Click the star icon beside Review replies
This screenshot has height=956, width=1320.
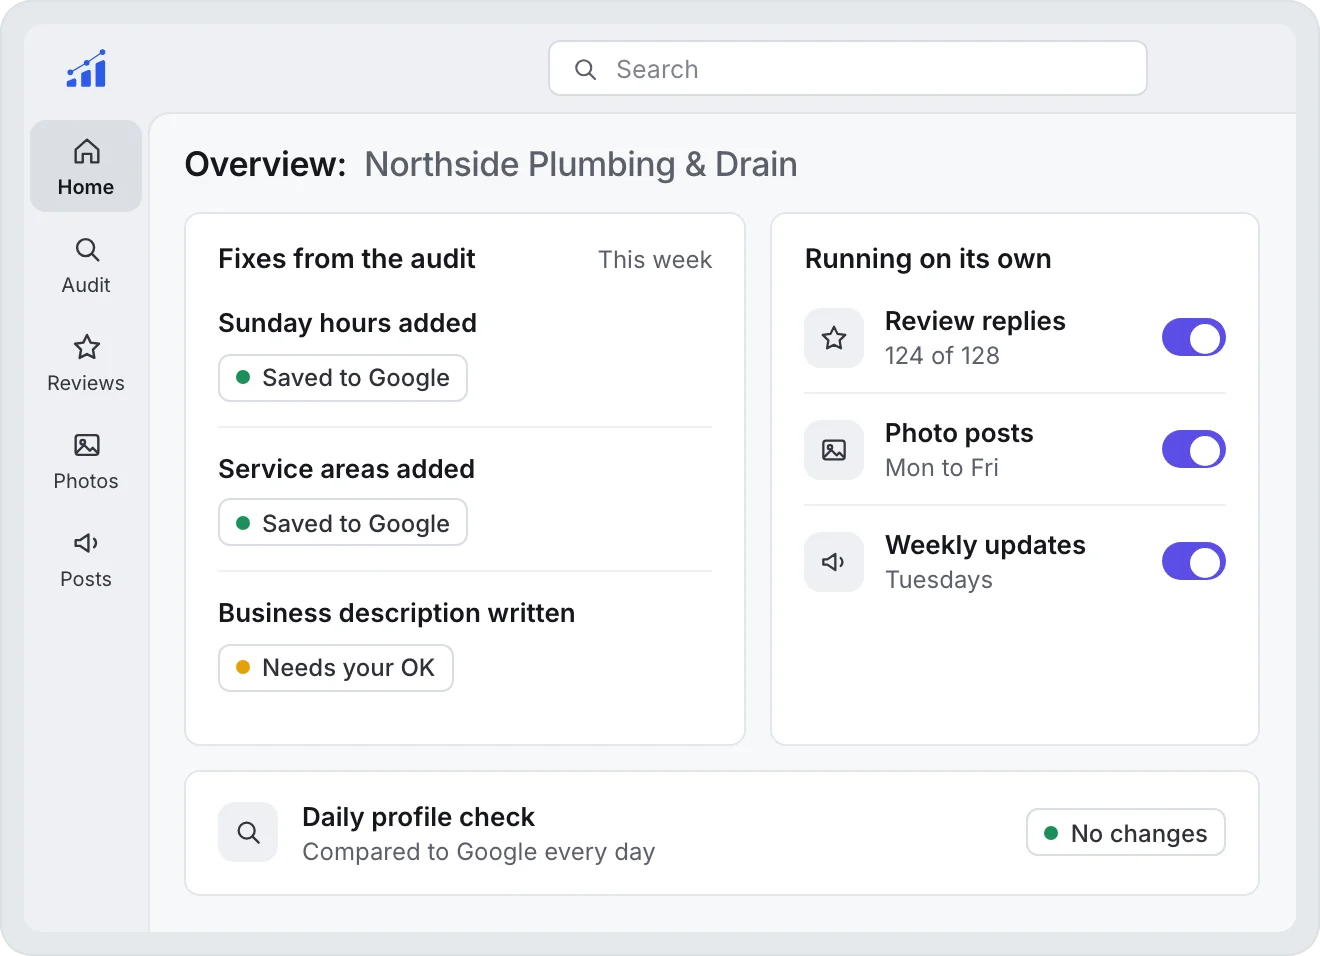[834, 338]
